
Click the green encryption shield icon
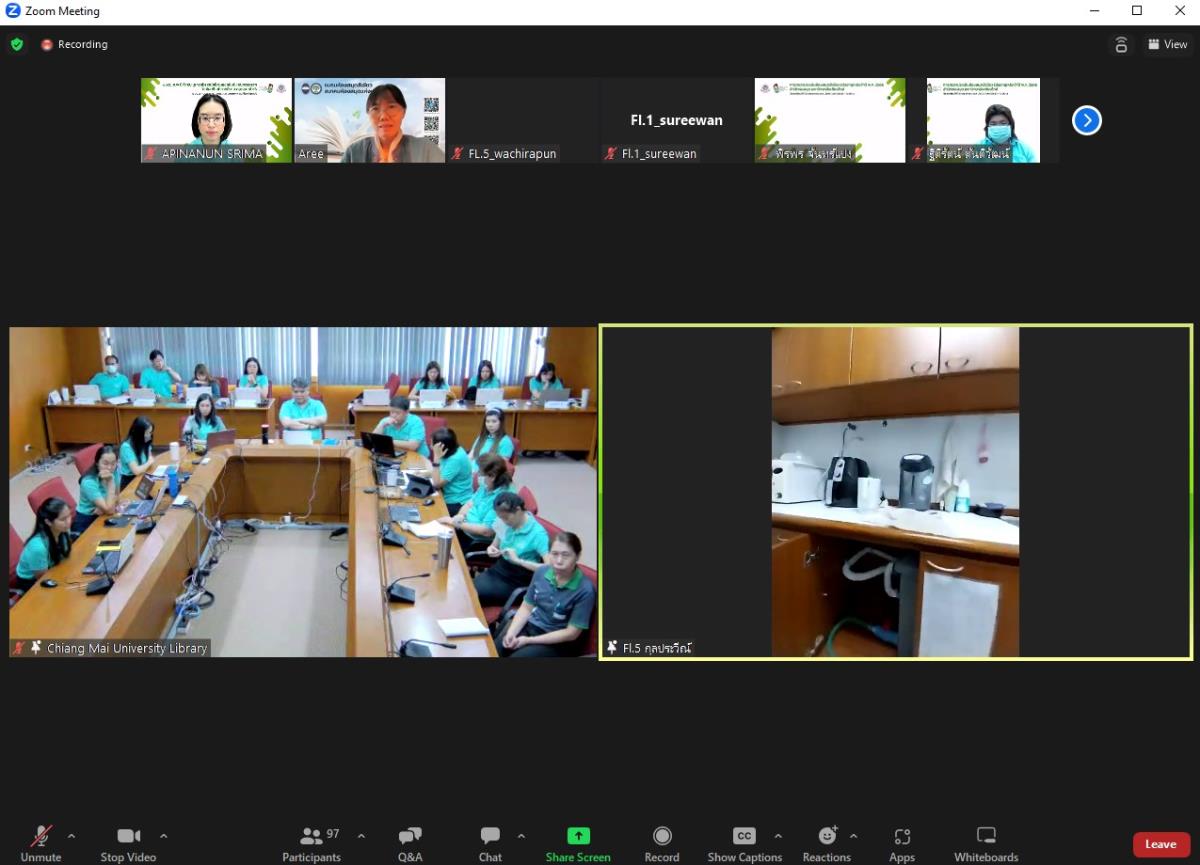tap(17, 44)
